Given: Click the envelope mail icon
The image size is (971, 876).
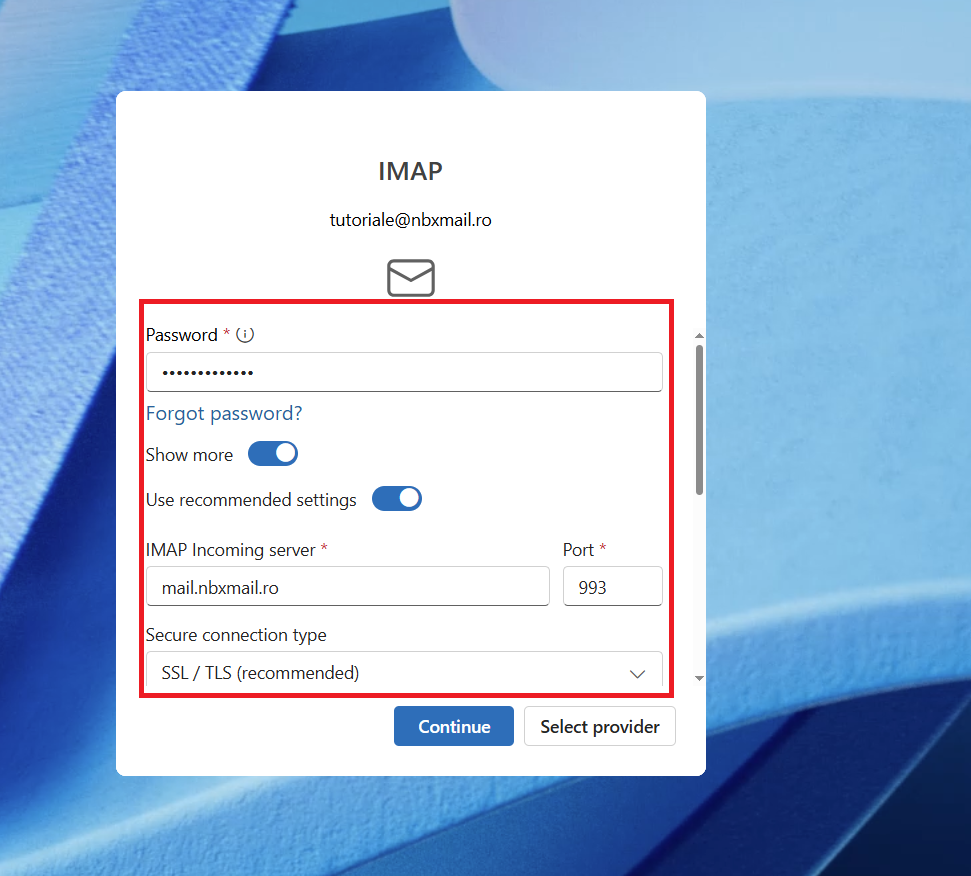Looking at the screenshot, I should [411, 278].
